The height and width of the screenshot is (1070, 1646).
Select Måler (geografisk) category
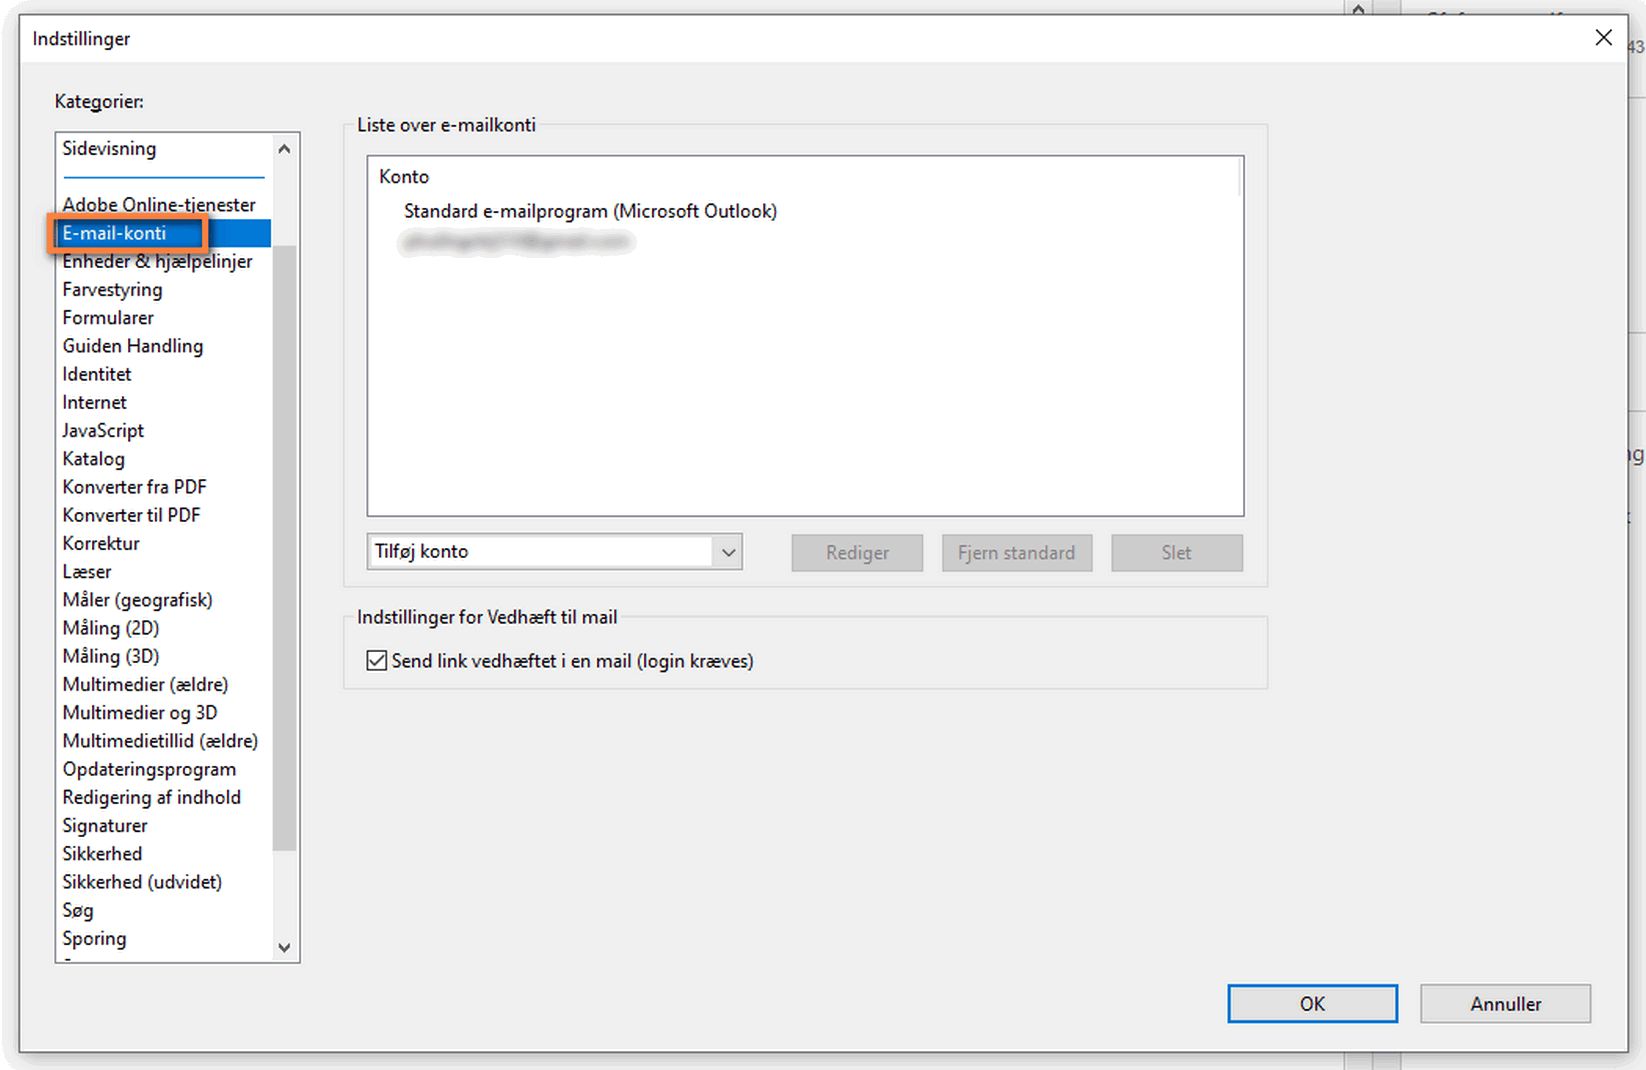(137, 600)
